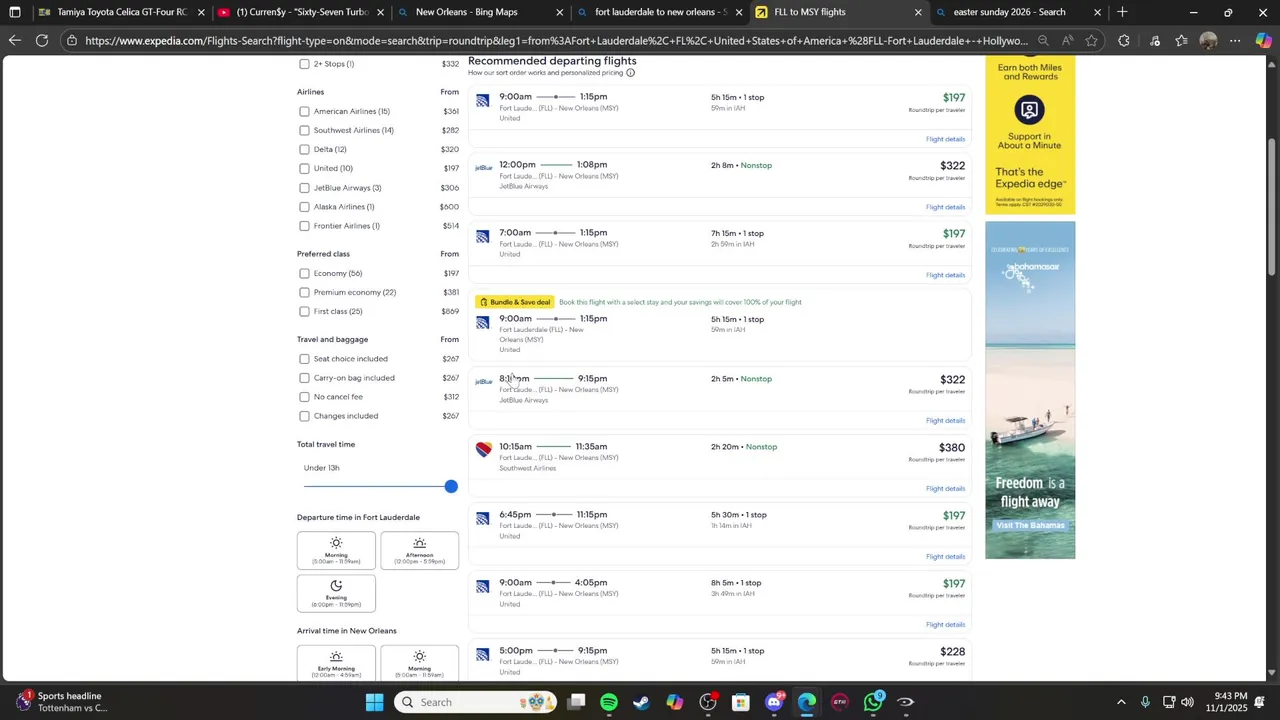
Task: Select the Afternoon departure time button
Action: [420, 550]
